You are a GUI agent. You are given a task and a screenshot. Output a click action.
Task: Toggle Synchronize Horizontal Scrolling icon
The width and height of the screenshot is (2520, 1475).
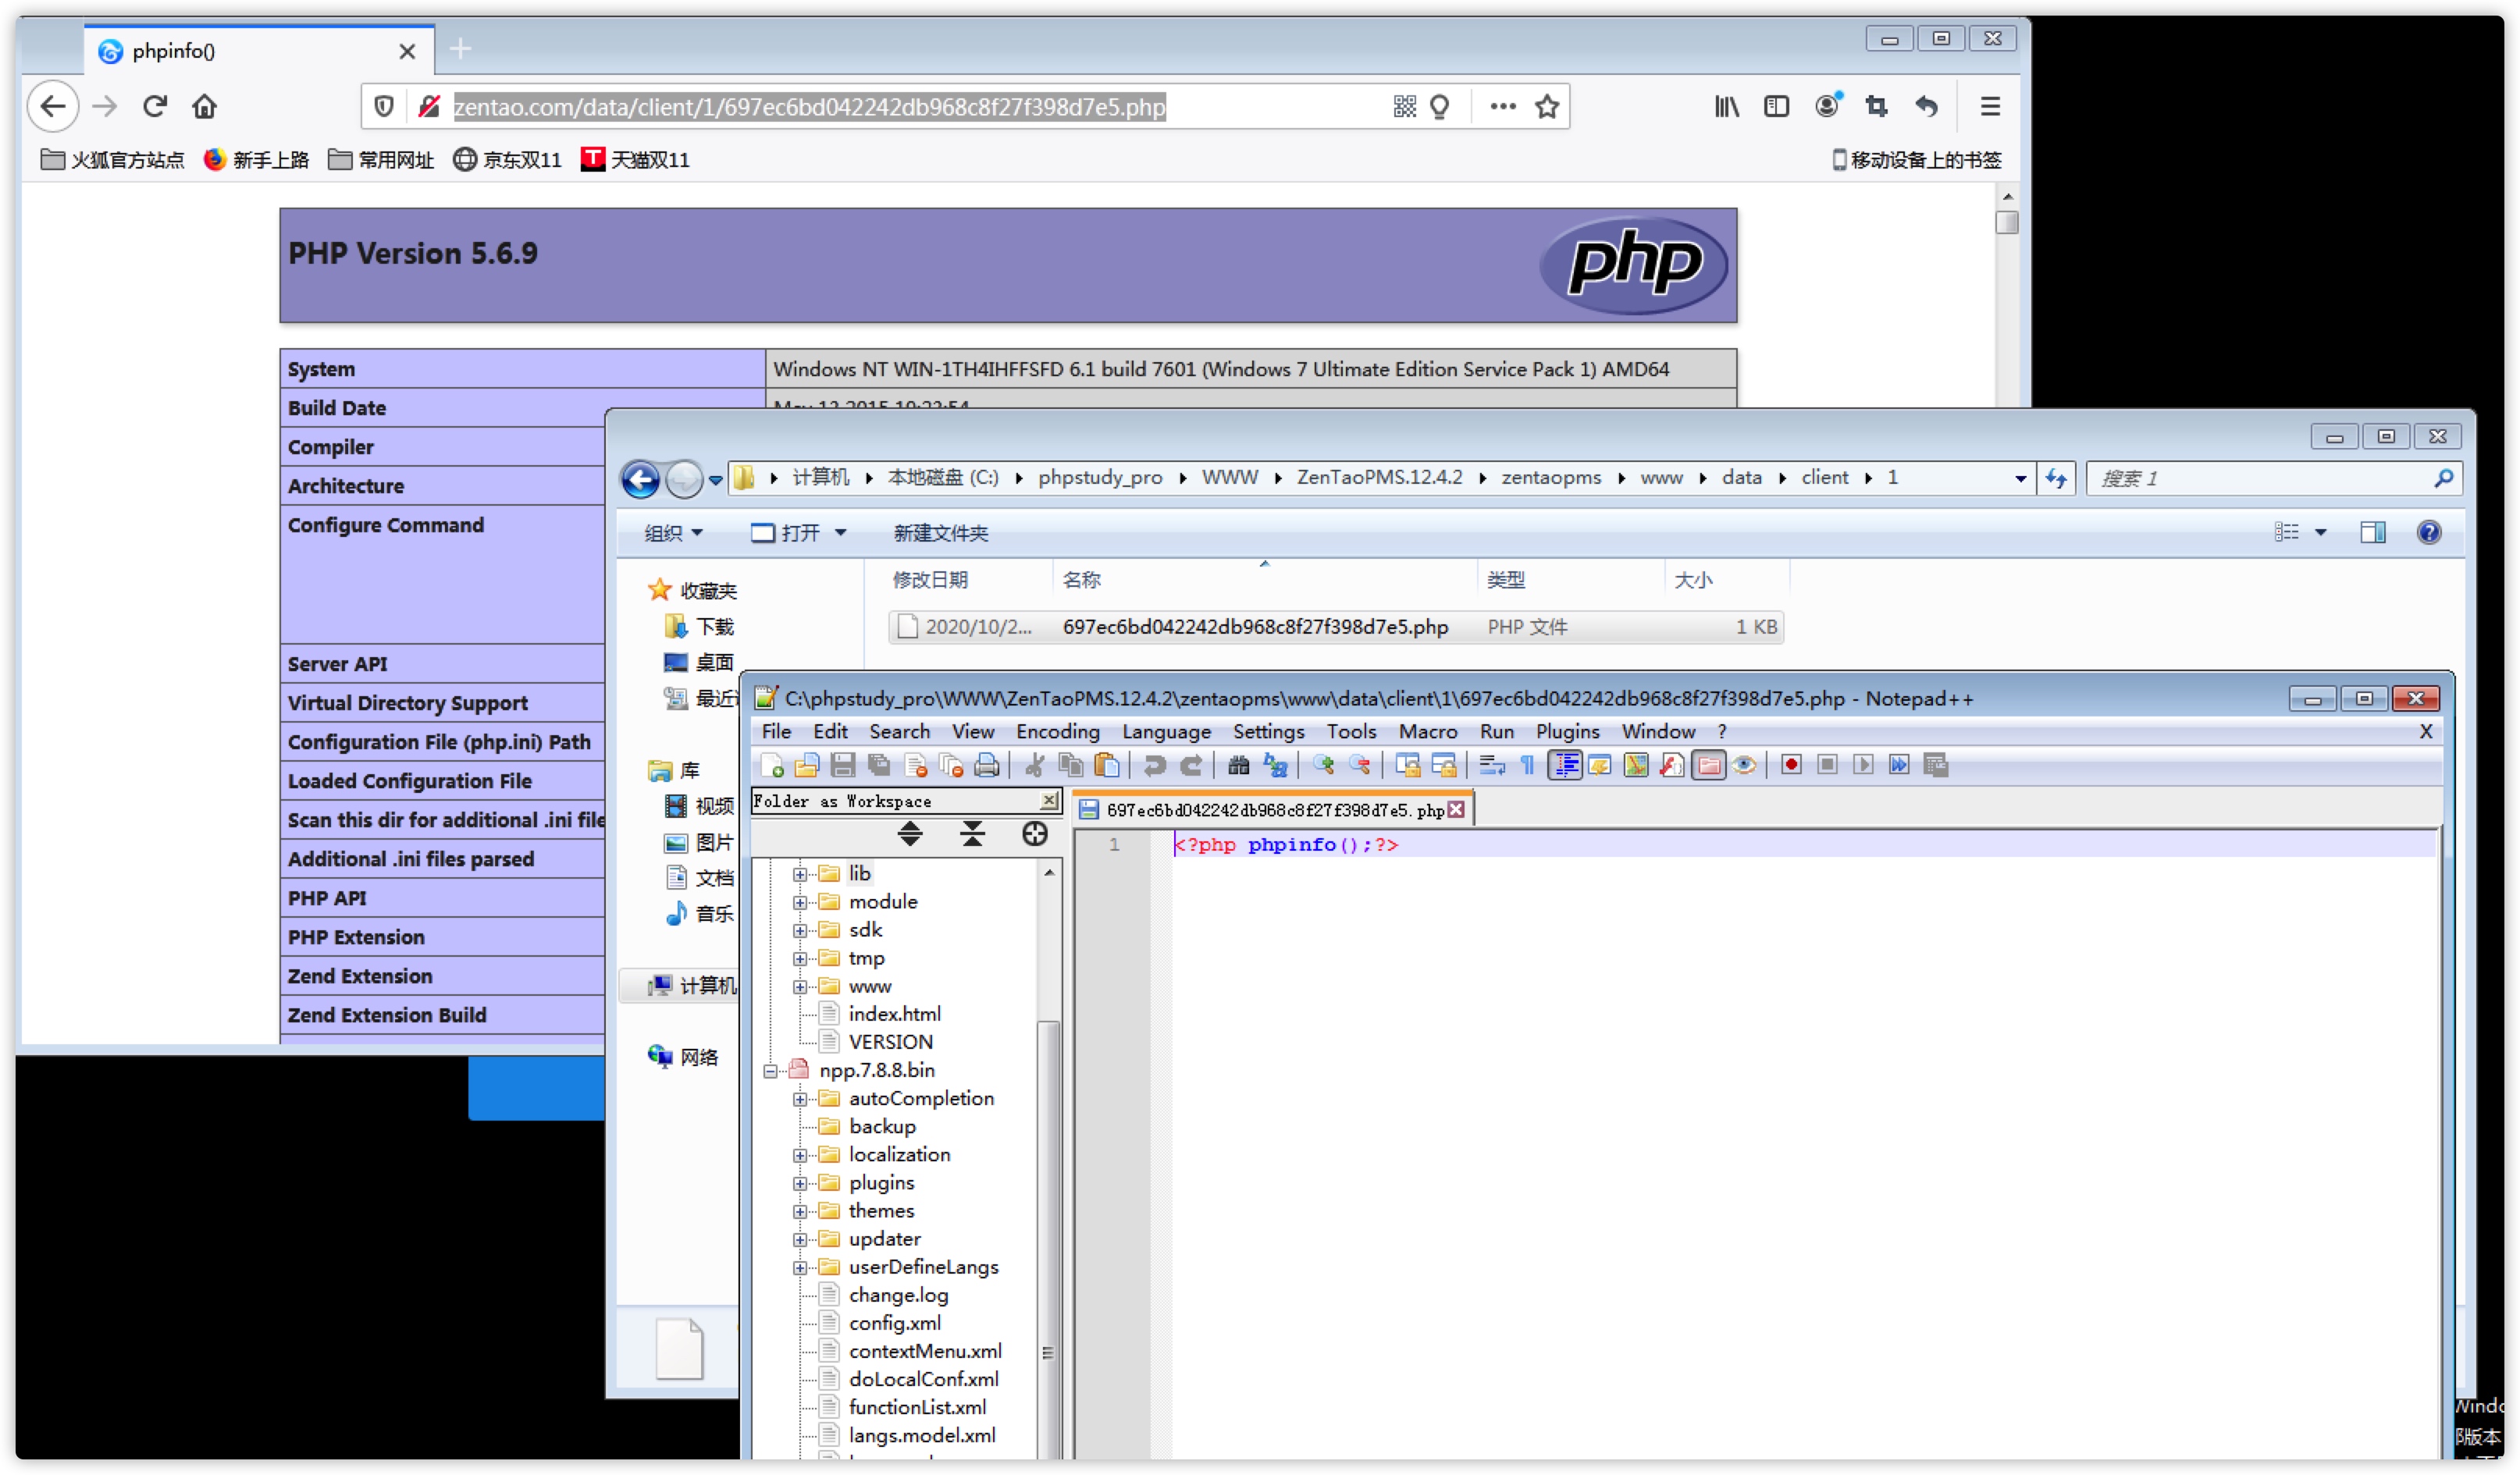pyautogui.click(x=1444, y=766)
